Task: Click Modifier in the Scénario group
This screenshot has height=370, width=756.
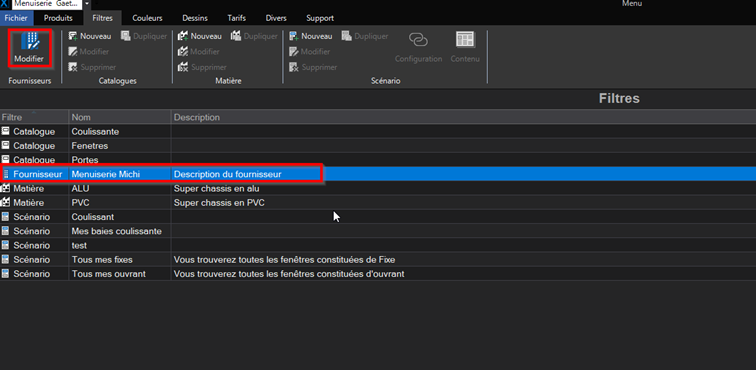Action: (310, 52)
